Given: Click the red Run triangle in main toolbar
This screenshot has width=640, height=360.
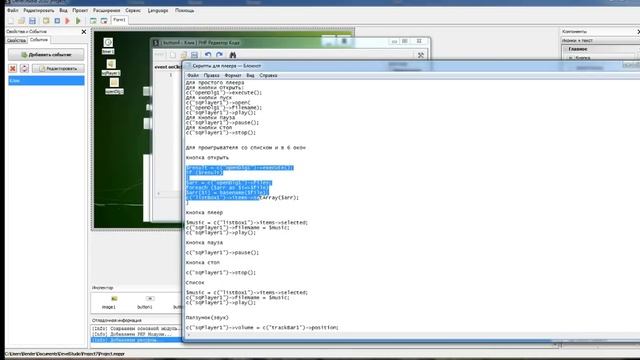Looking at the screenshot, I should [68, 20].
